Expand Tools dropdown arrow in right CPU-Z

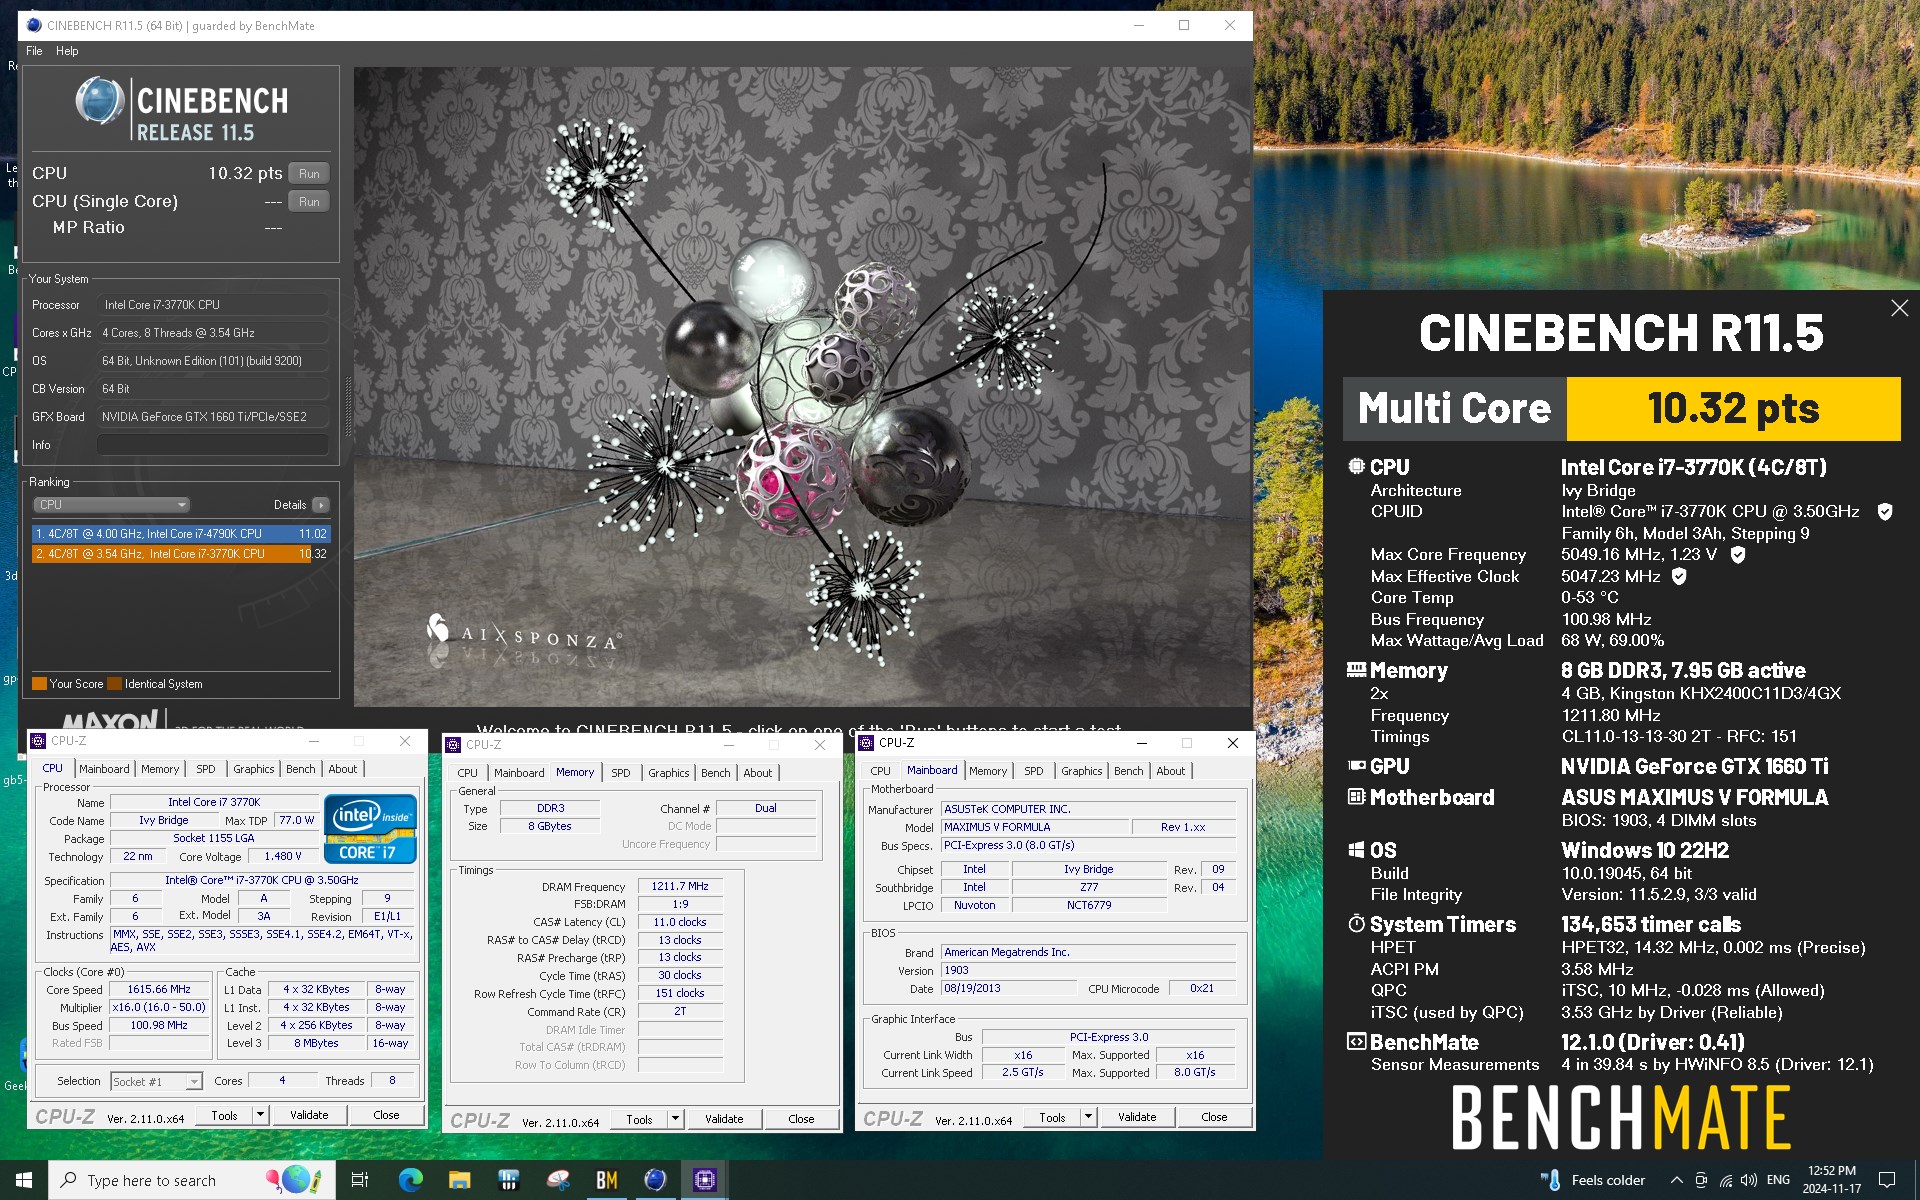tap(1088, 1117)
